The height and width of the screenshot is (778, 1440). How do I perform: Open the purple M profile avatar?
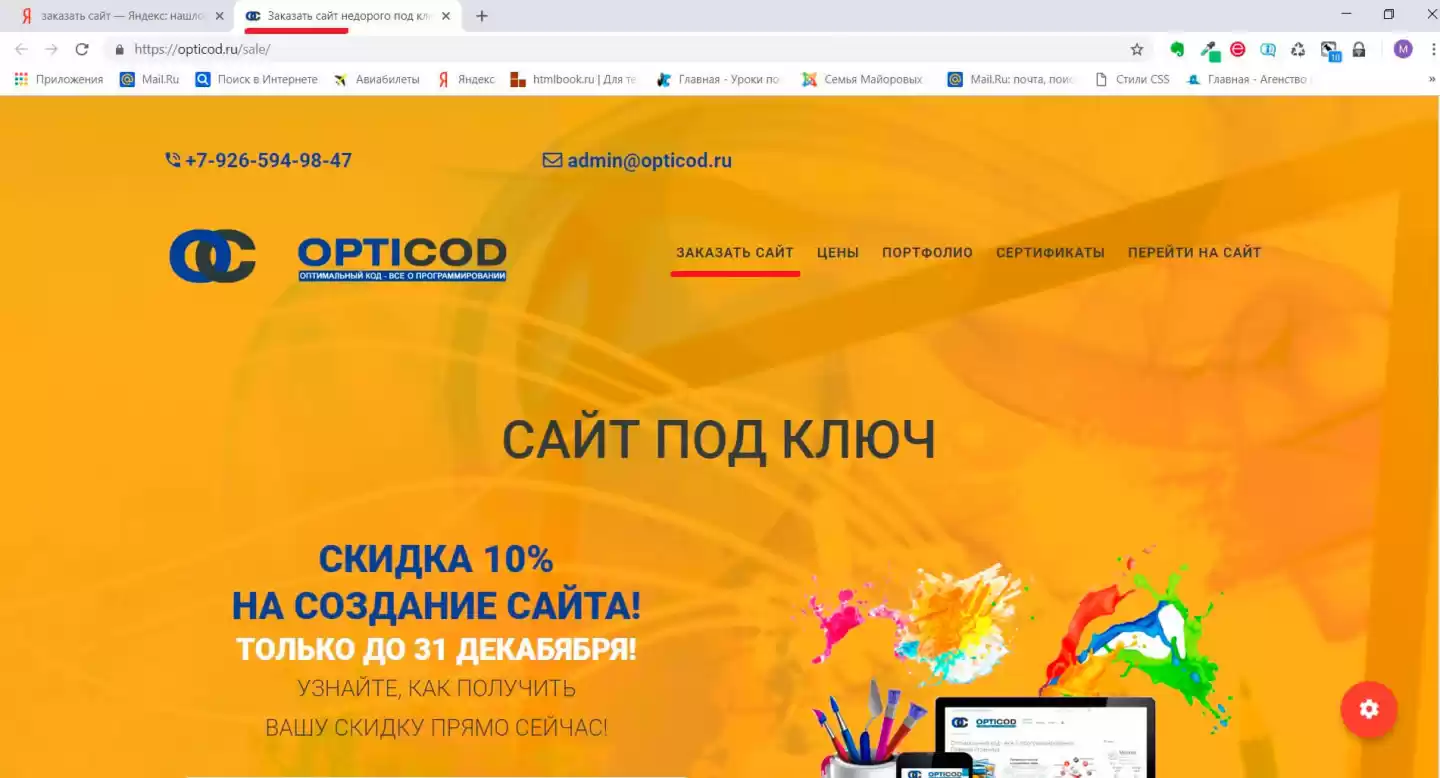[1403, 49]
